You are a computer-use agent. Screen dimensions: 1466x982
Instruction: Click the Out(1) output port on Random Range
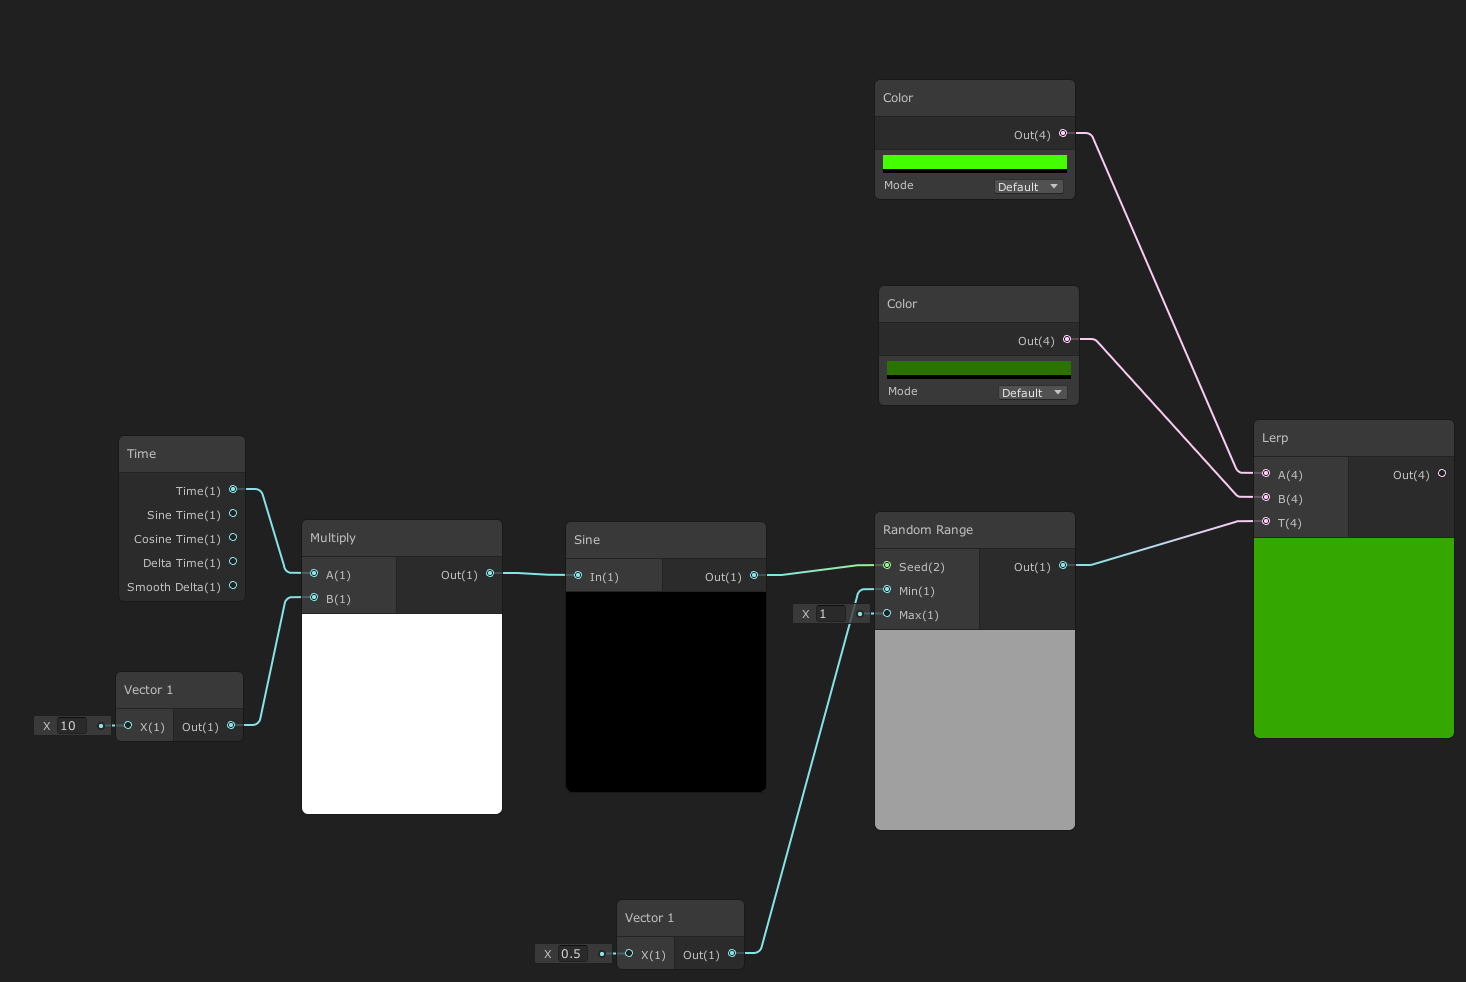(x=1062, y=565)
